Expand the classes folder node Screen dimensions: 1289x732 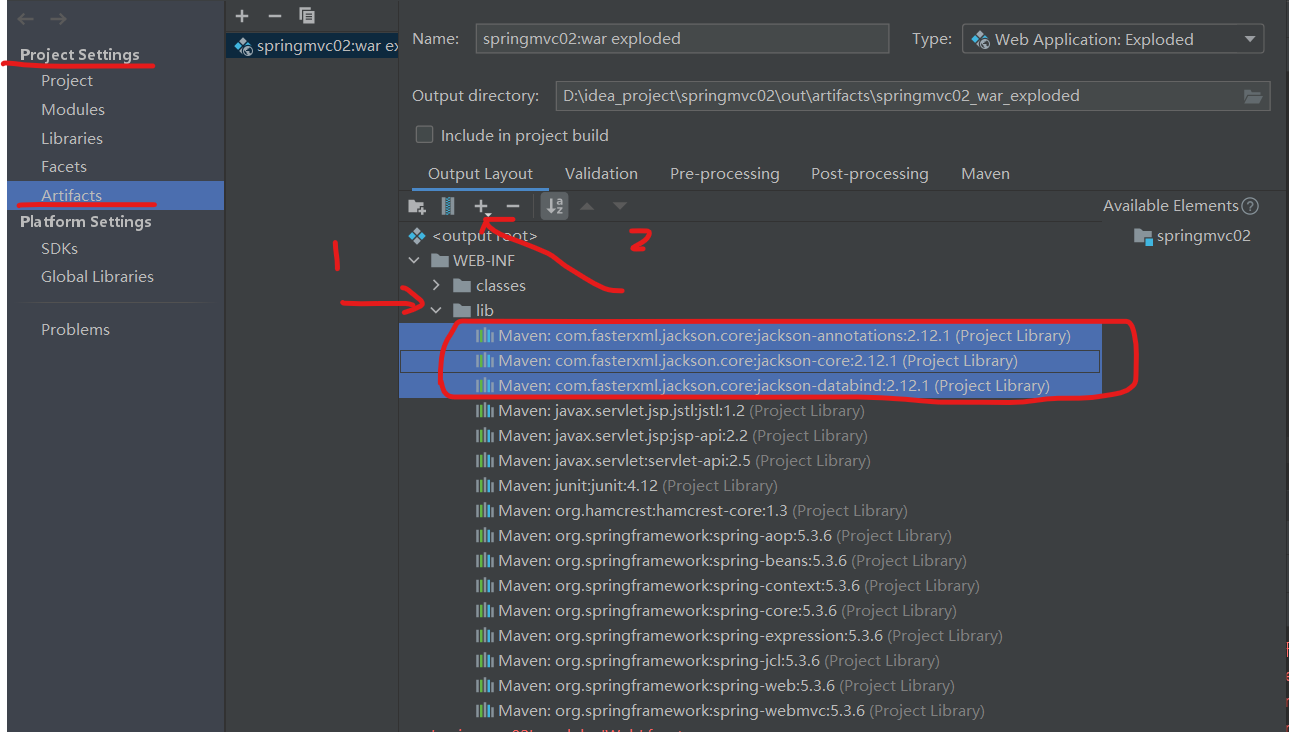pos(436,285)
